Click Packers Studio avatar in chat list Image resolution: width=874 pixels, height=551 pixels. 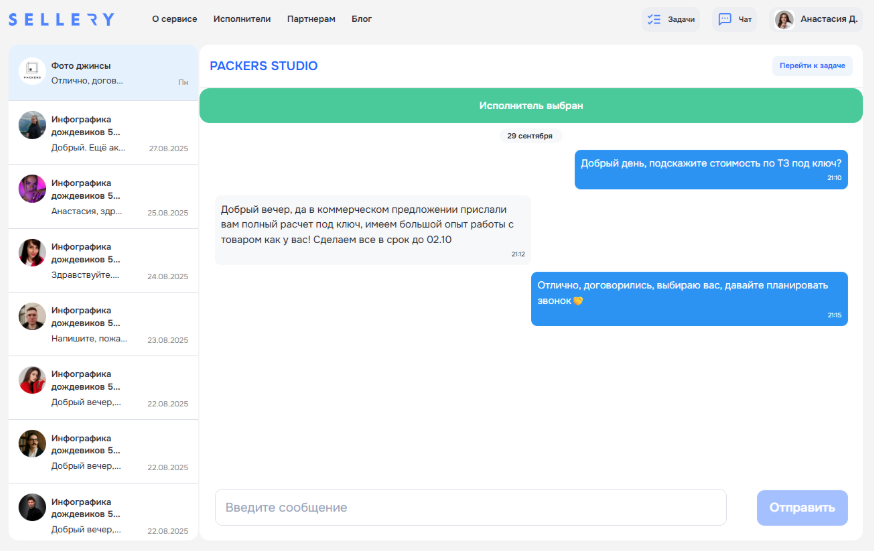coord(32,72)
